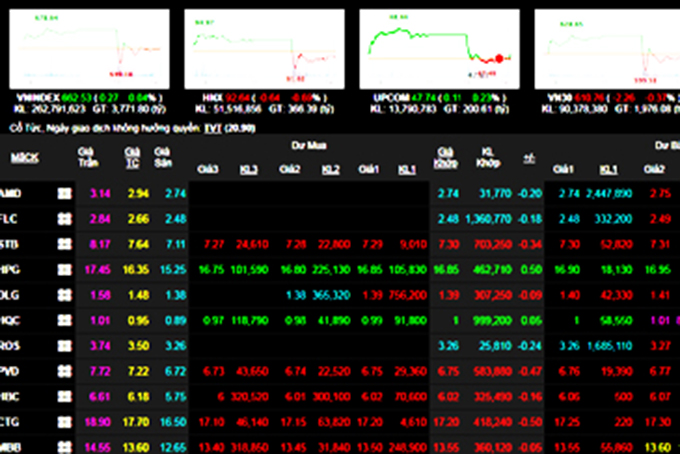Click the red marker dot on UPCOM chart

click(x=500, y=59)
